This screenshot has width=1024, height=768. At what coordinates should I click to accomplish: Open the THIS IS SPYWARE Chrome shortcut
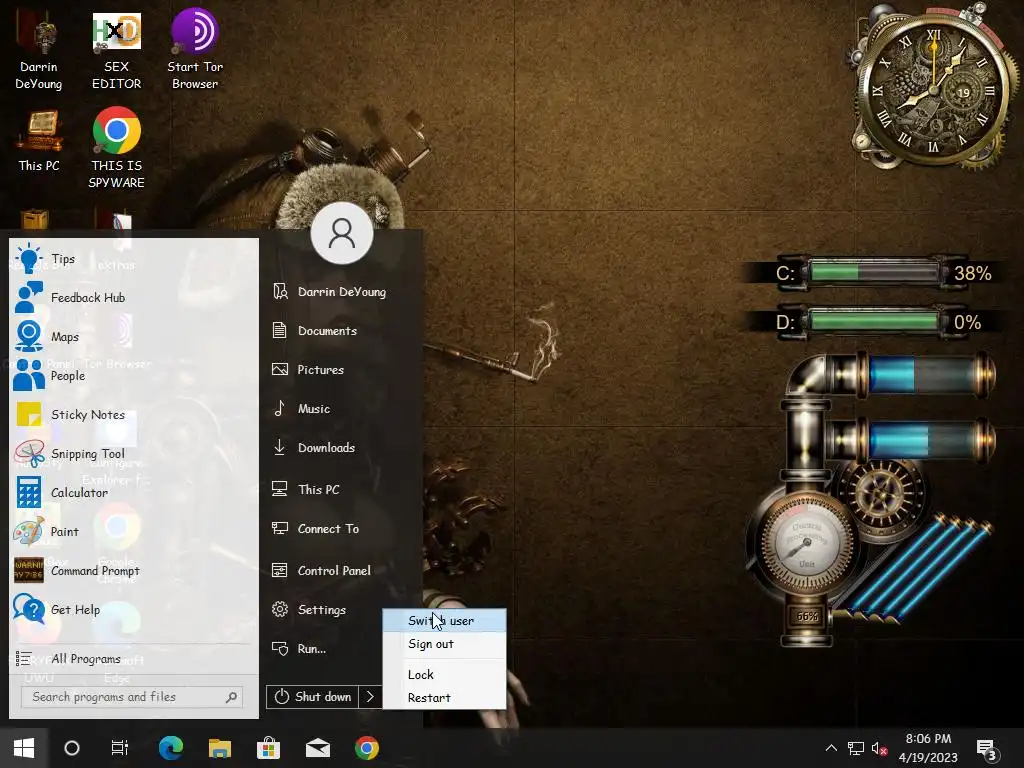[116, 148]
